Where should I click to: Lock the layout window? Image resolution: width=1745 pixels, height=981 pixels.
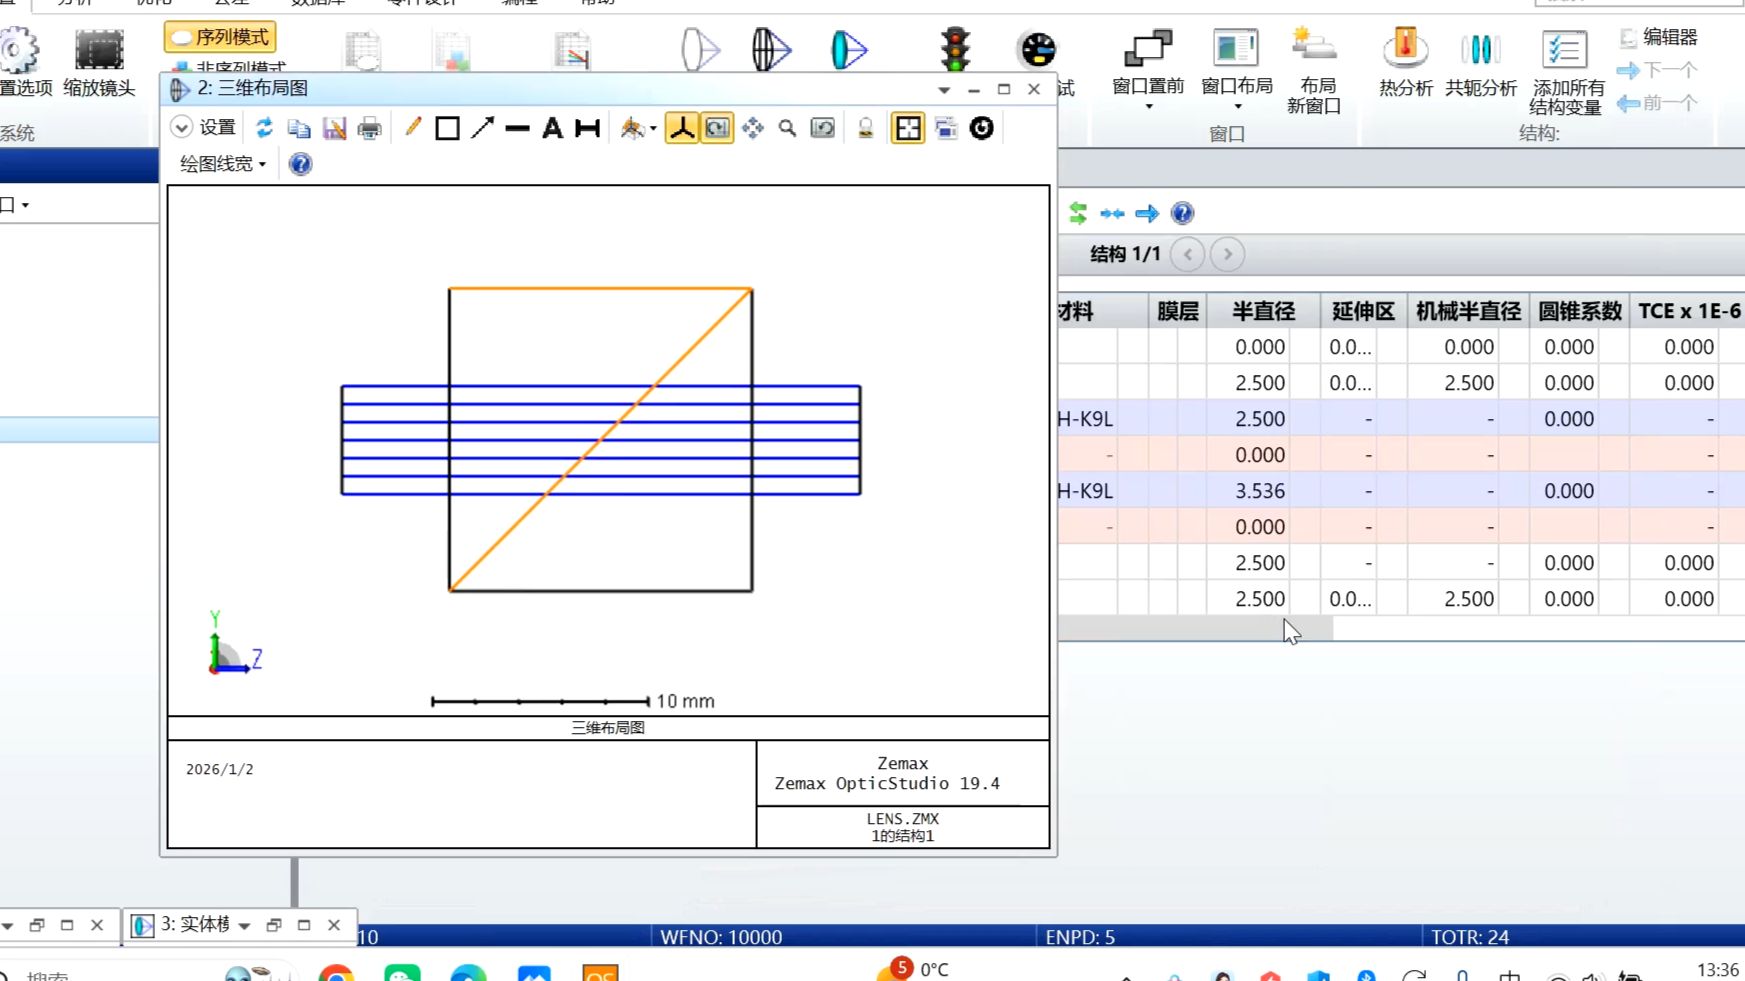click(x=866, y=128)
